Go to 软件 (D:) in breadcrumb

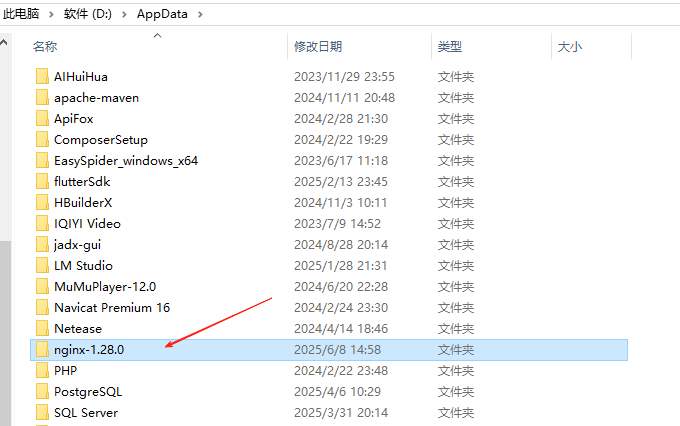click(88, 14)
